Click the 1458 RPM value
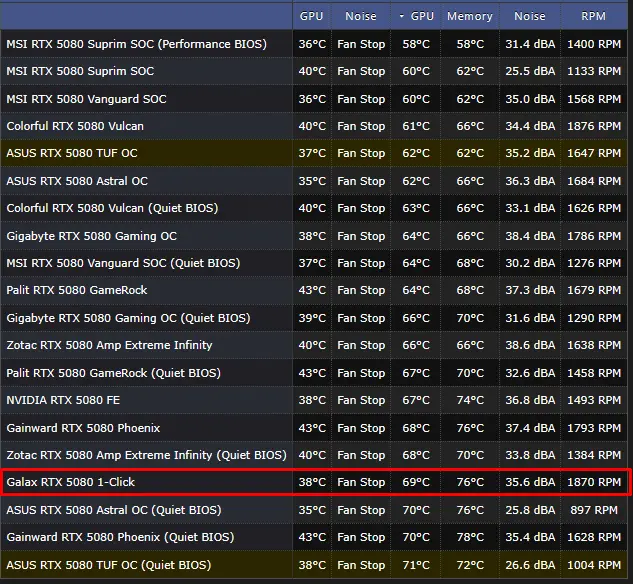 (x=594, y=373)
